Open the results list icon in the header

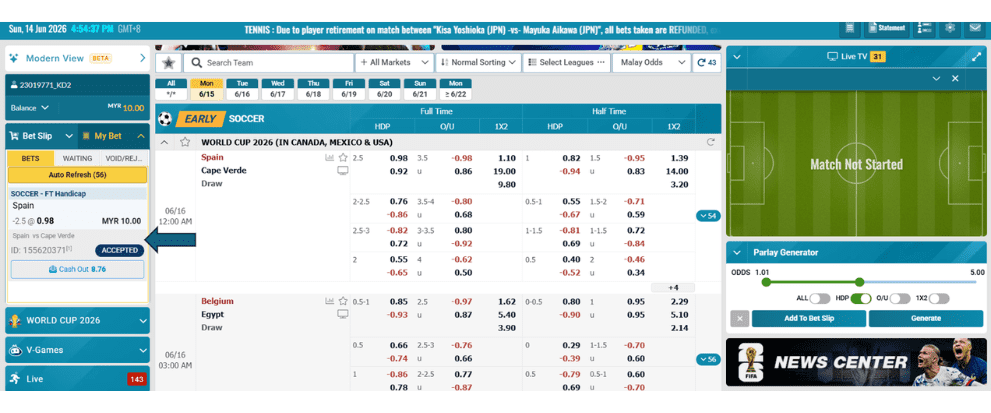click(850, 28)
